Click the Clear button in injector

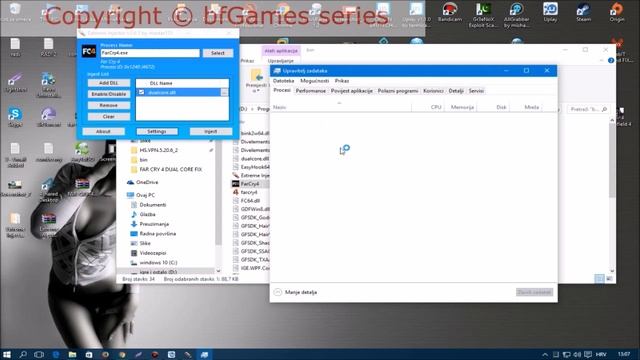109,117
